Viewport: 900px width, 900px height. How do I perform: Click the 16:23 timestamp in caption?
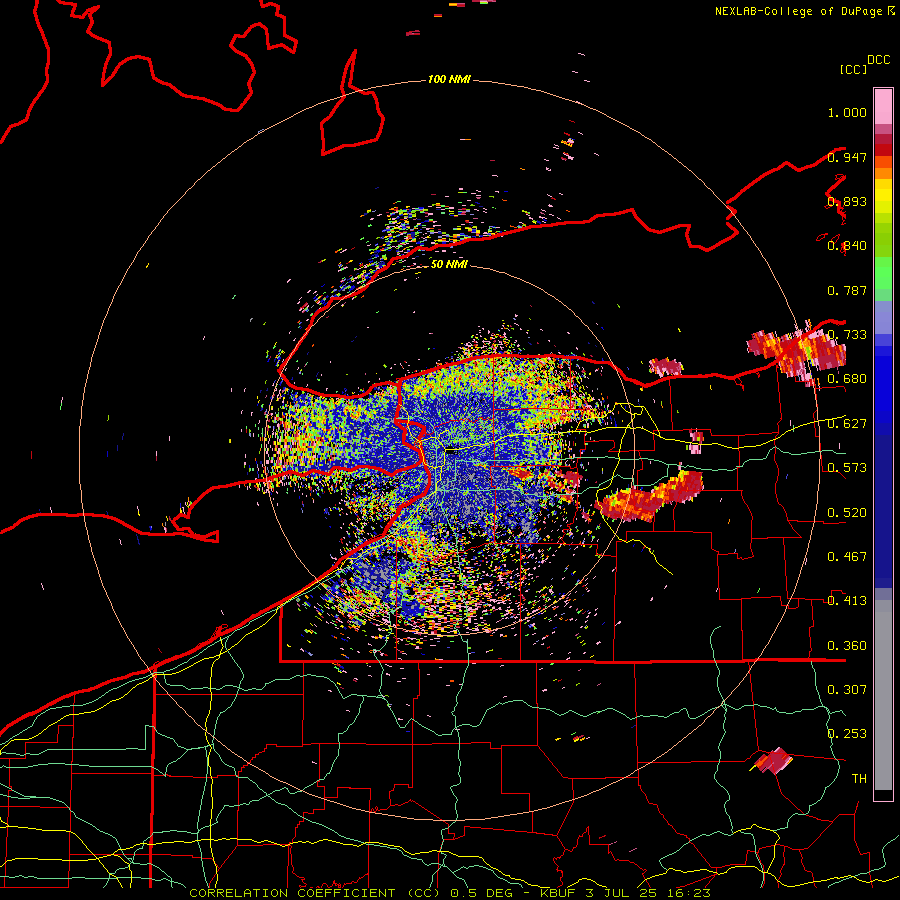pyautogui.click(x=688, y=893)
